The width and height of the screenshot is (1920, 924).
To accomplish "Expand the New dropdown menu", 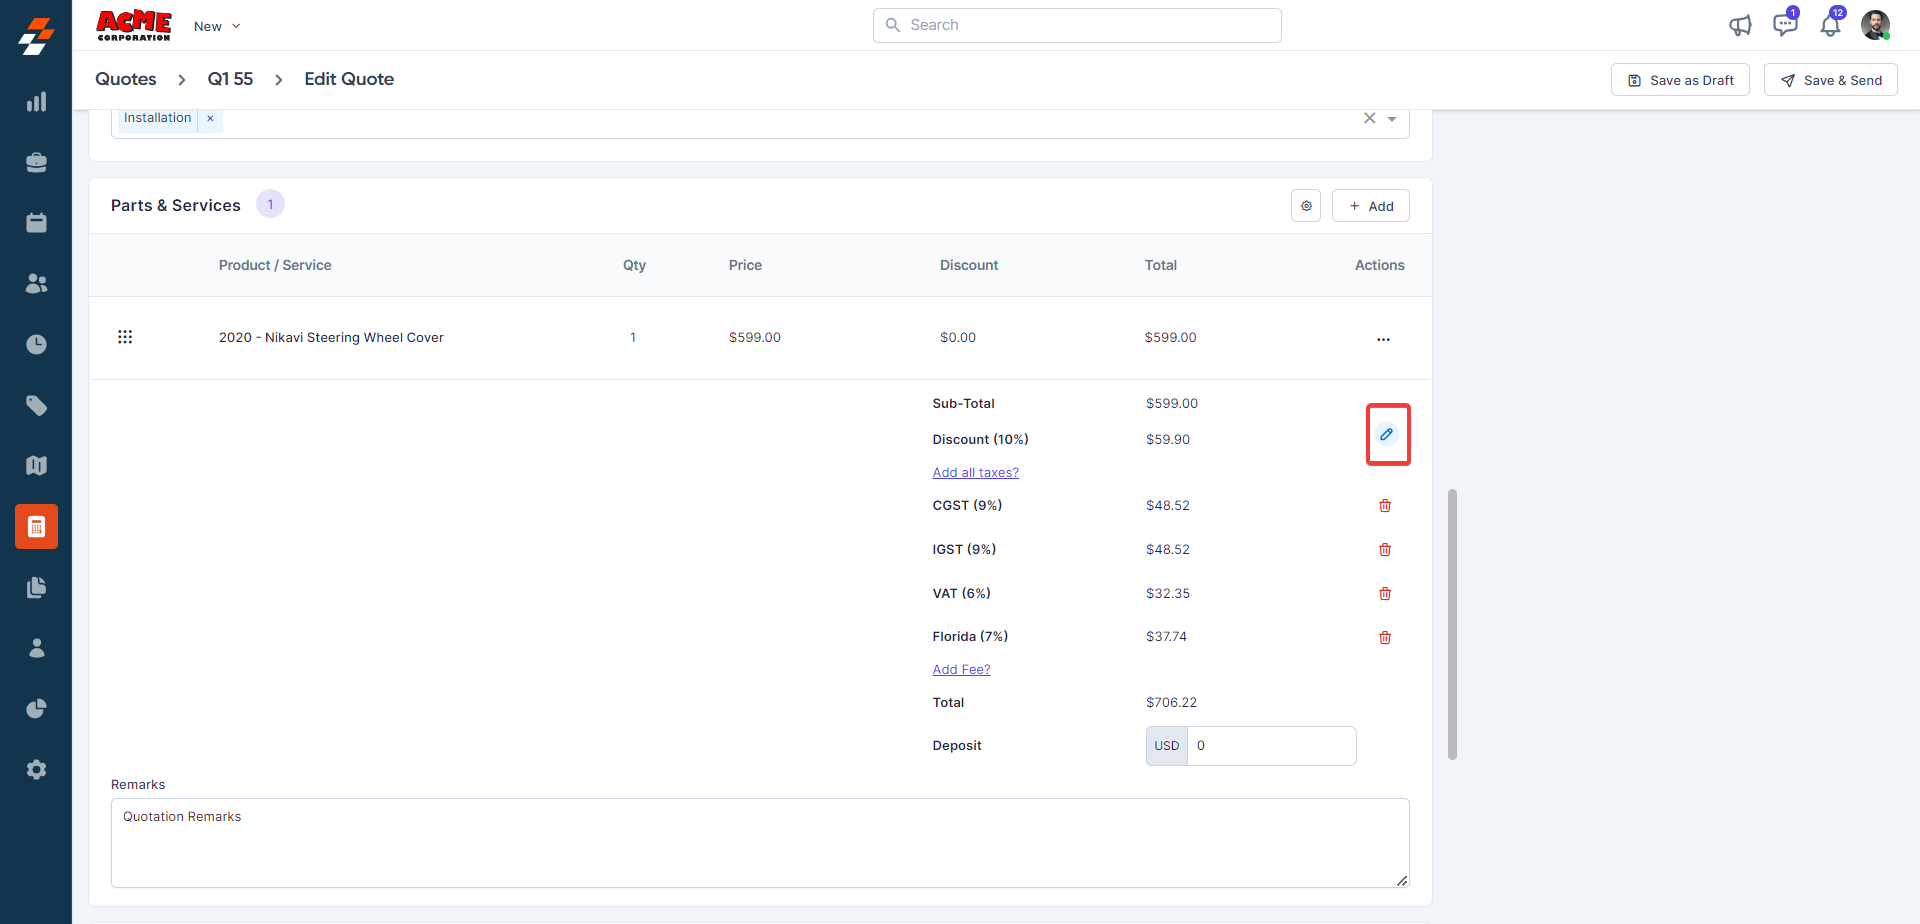I will tap(217, 27).
